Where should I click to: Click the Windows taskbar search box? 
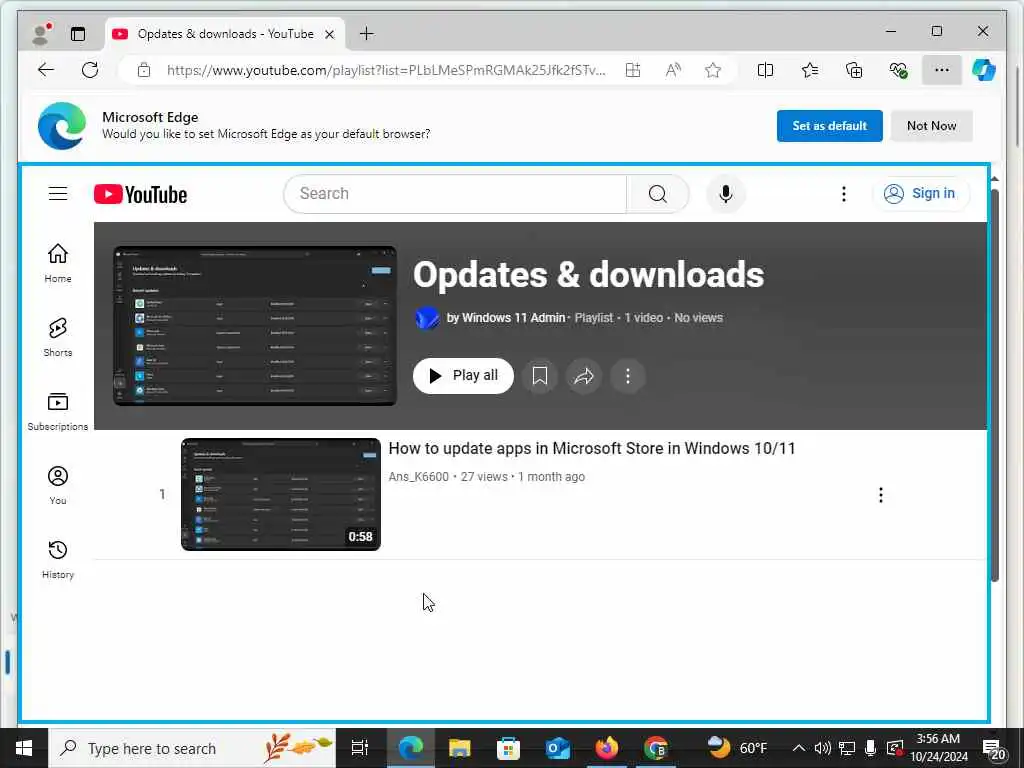tap(193, 748)
